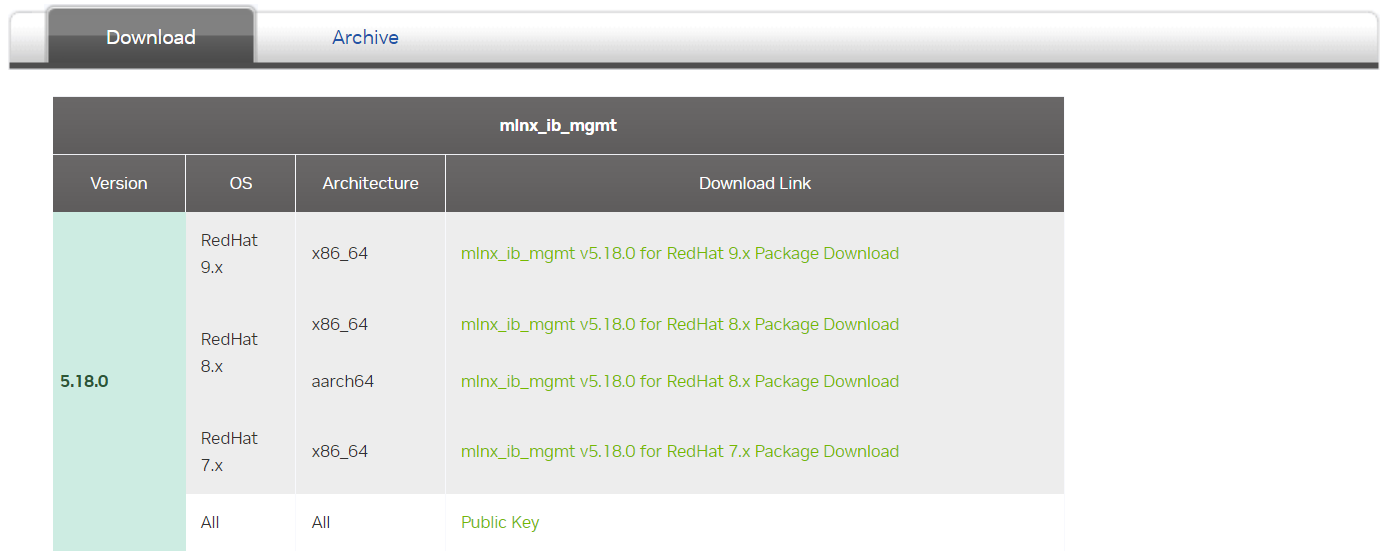Select the RedHat 7.x OS cell
Image resolution: width=1390 pixels, height=556 pixels.
pyautogui.click(x=241, y=452)
